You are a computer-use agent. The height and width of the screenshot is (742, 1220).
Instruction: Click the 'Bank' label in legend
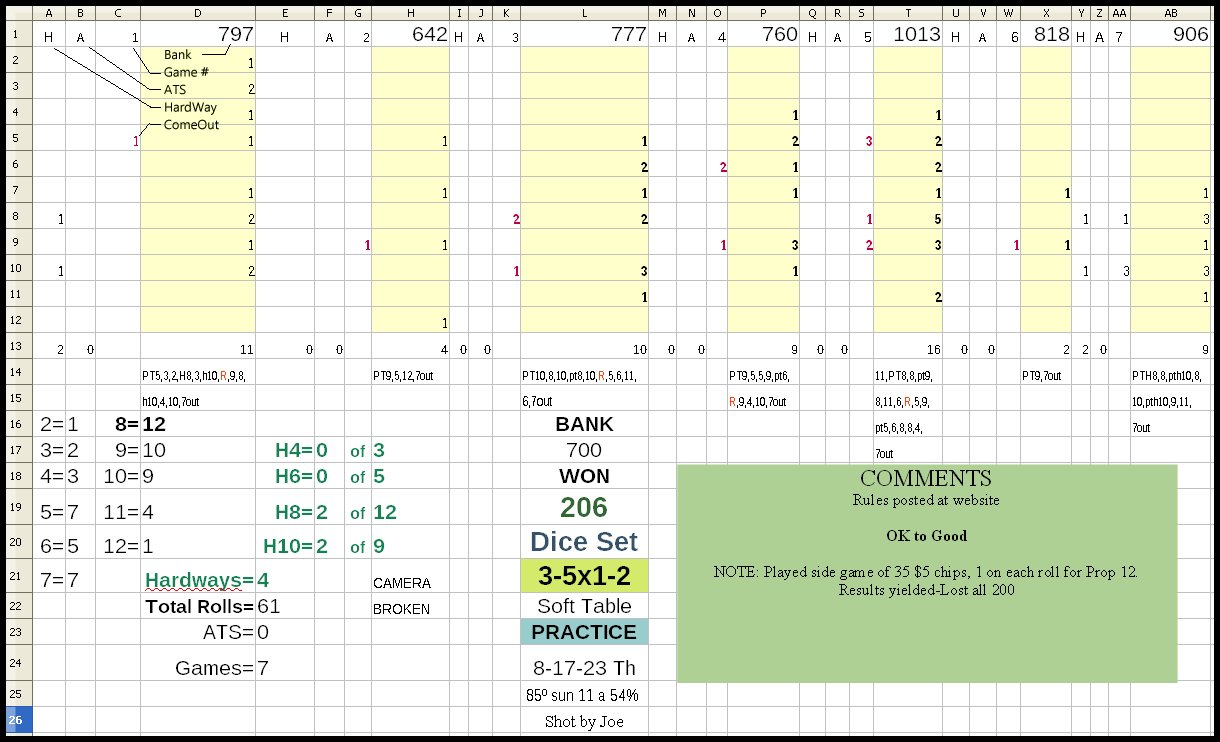point(179,54)
